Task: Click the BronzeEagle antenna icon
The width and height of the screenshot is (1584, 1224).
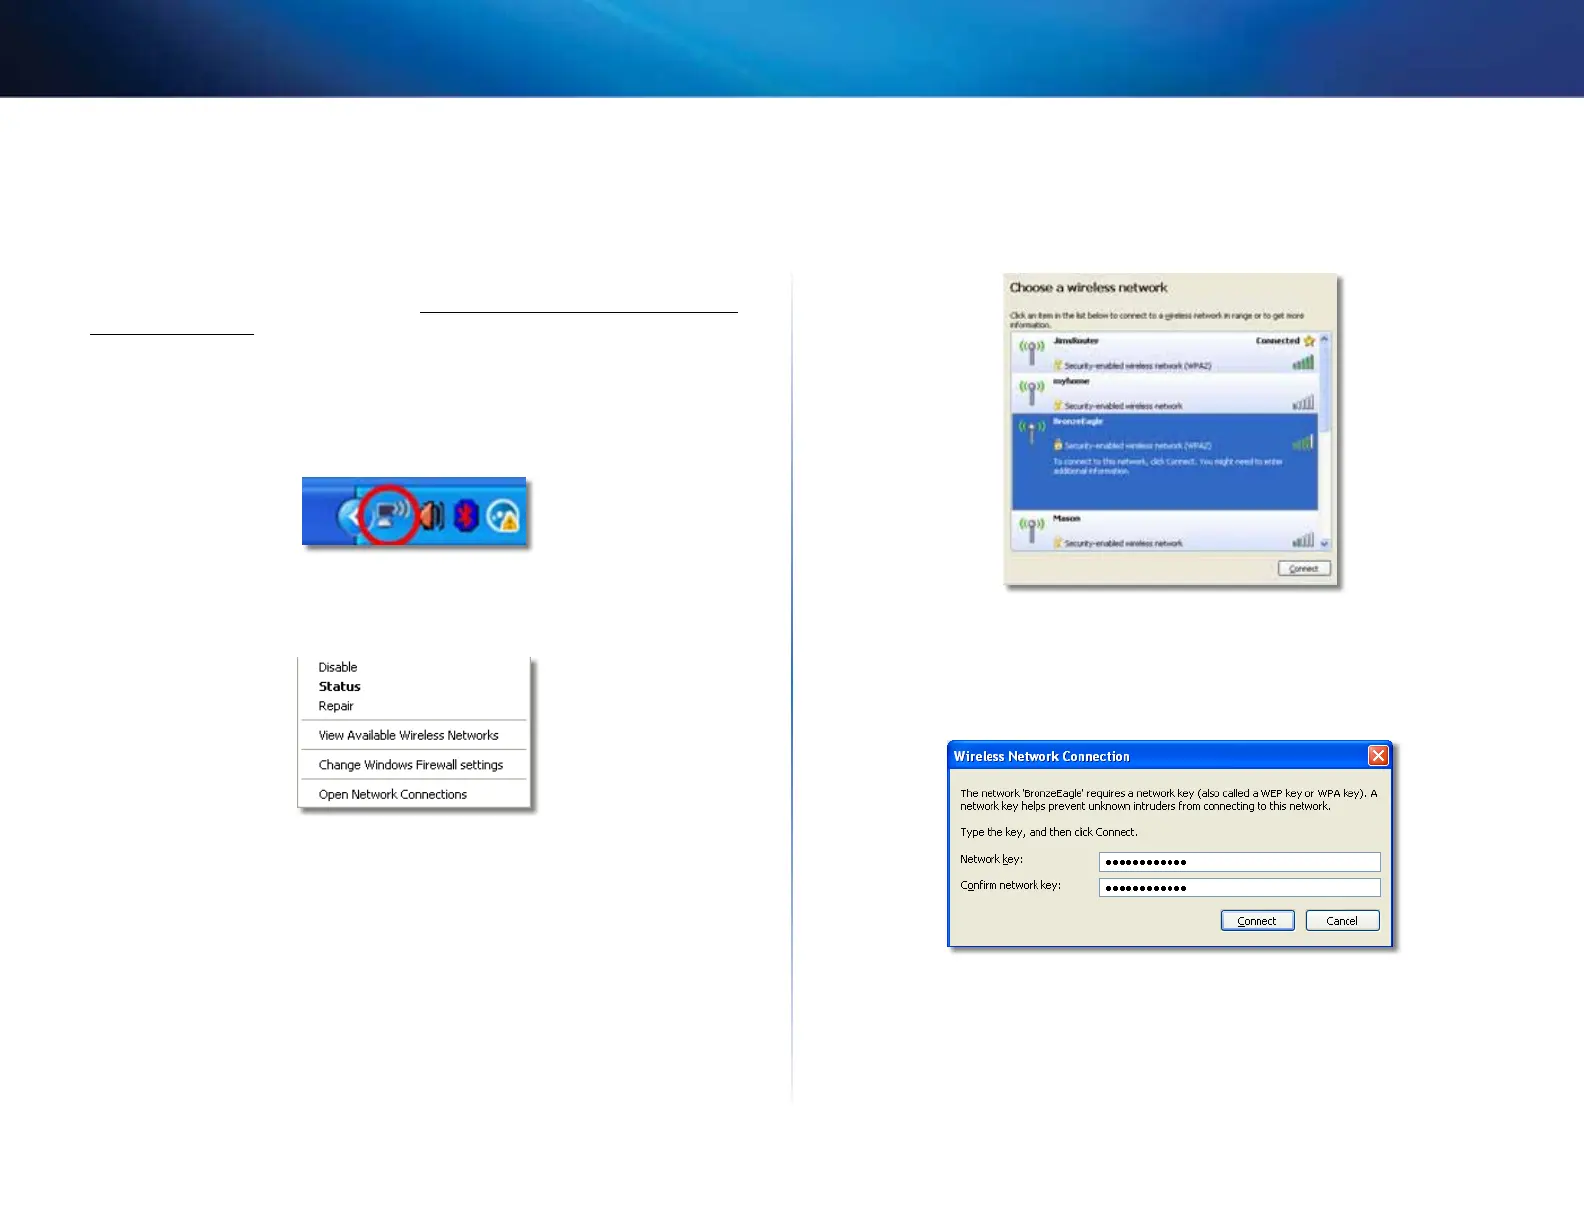Action: click(1031, 433)
